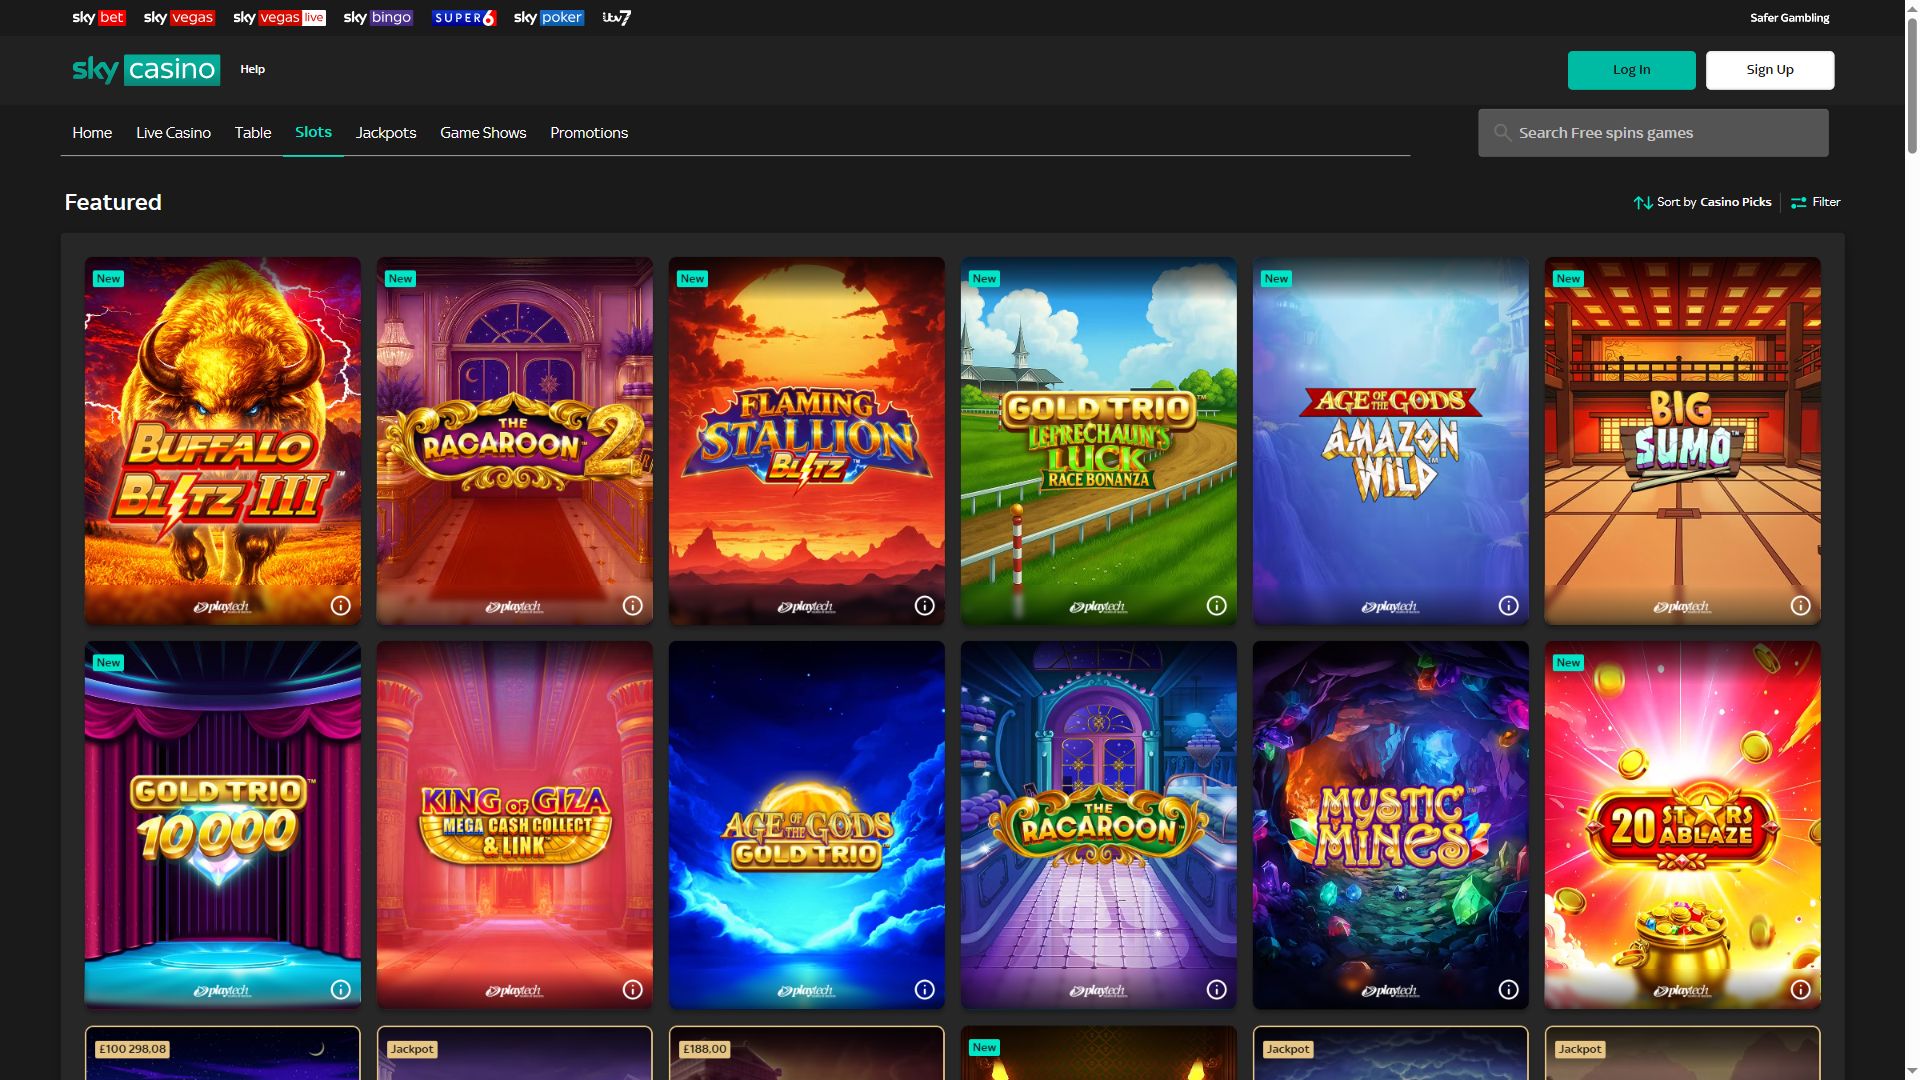View info icon on Big Sumo card
This screenshot has width=1920, height=1080.
click(1800, 606)
